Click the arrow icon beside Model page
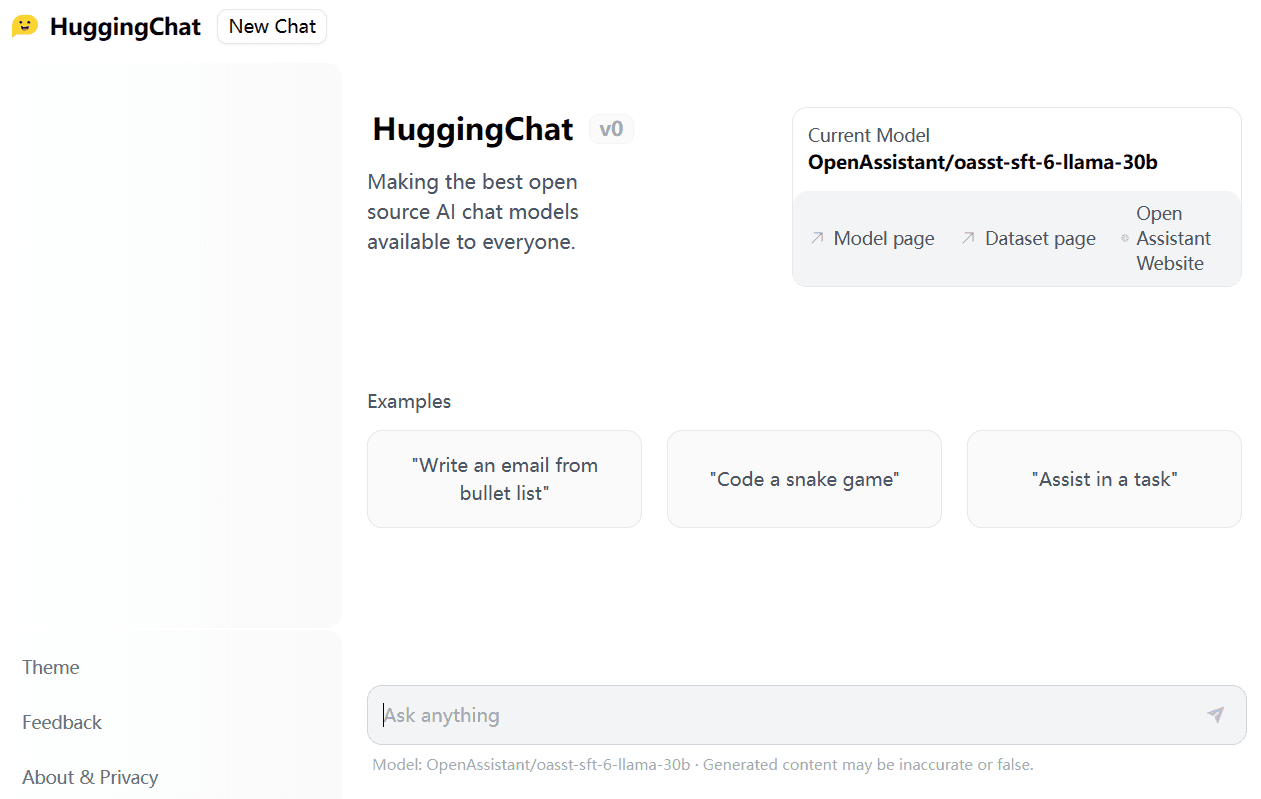The width and height of the screenshot is (1261, 799). pos(816,238)
